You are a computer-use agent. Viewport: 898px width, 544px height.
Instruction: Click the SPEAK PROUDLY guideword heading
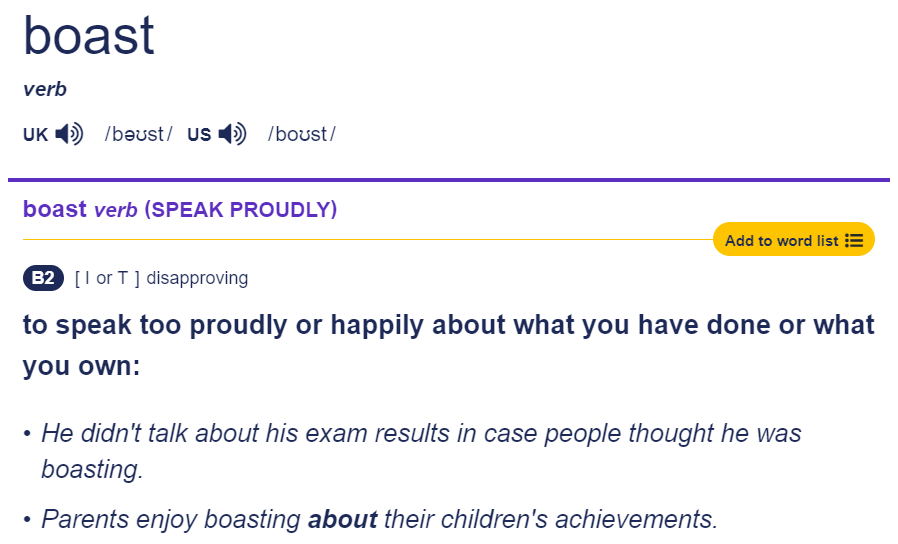coord(241,210)
